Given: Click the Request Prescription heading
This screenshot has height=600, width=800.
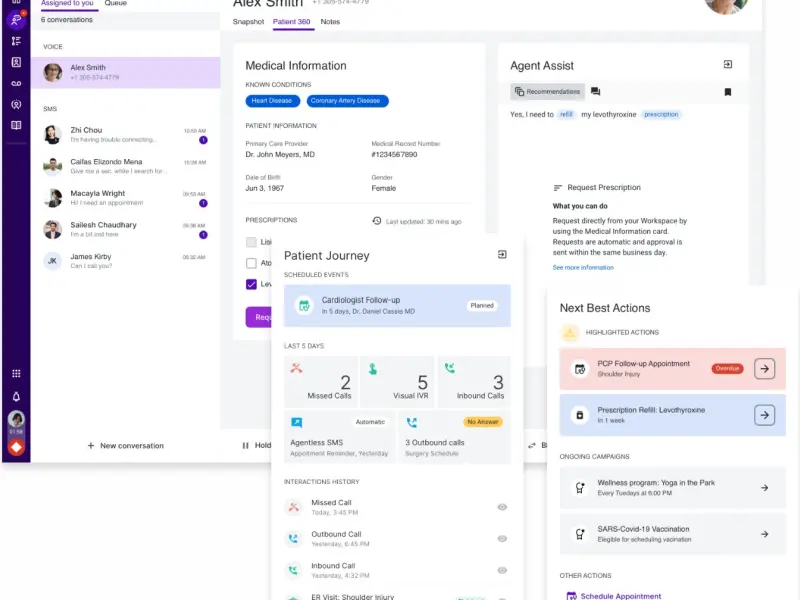Looking at the screenshot, I should coord(604,188).
